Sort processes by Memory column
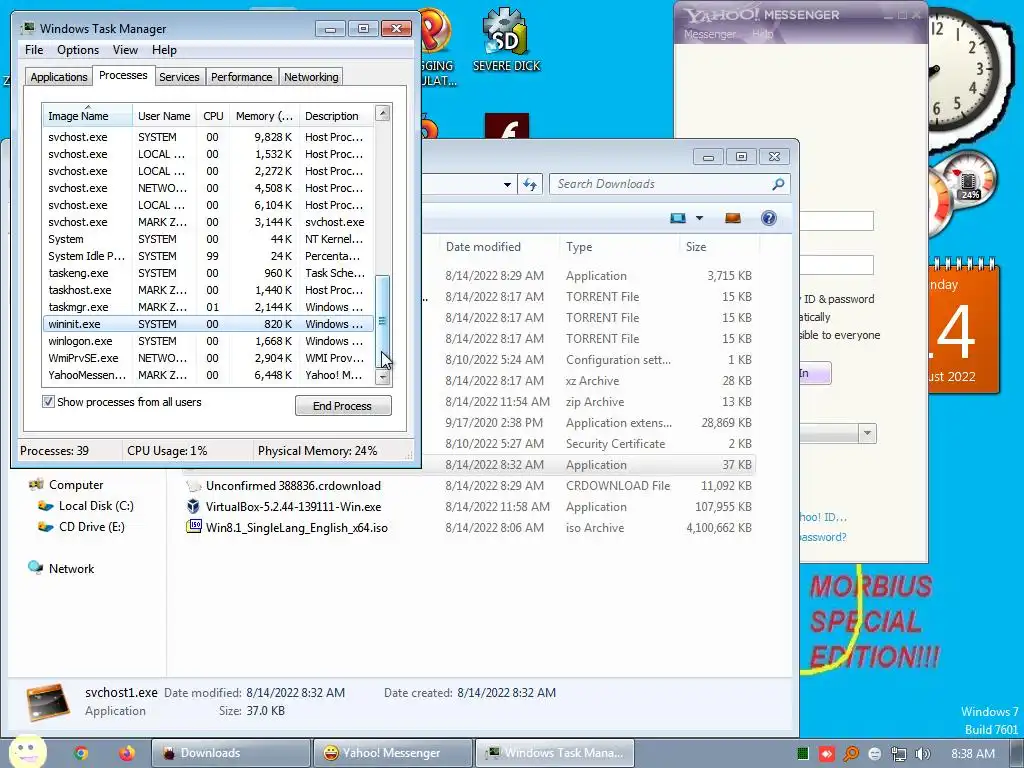 [x=264, y=116]
